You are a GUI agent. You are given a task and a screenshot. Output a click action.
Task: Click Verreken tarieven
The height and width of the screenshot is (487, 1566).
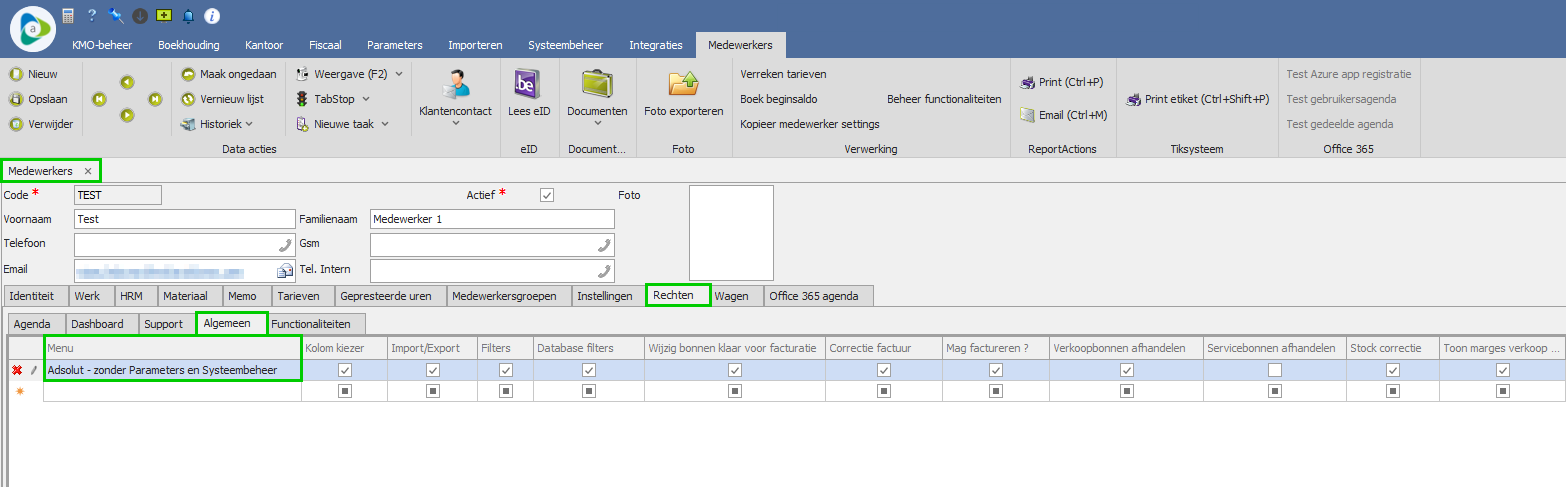pyautogui.click(x=783, y=74)
